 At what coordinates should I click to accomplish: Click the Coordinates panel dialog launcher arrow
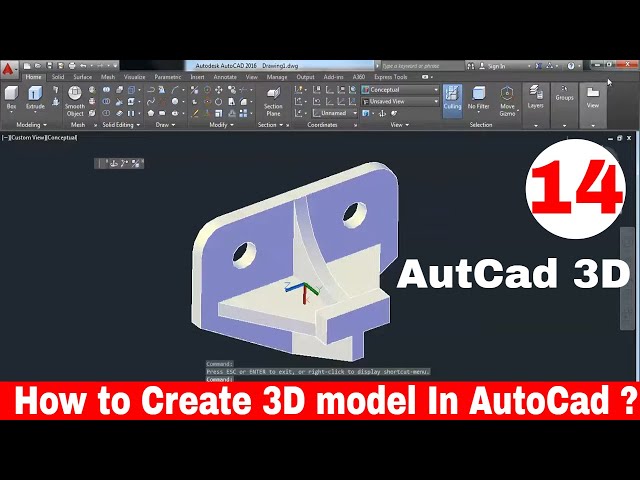click(x=355, y=125)
